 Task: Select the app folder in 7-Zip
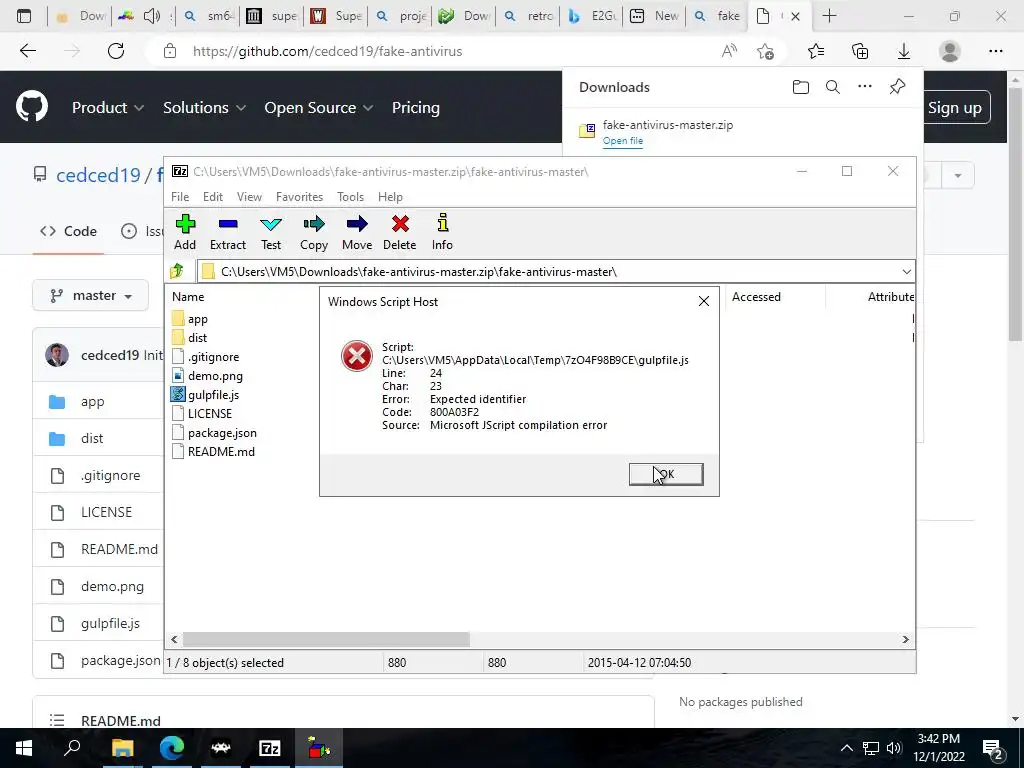click(x=190, y=319)
